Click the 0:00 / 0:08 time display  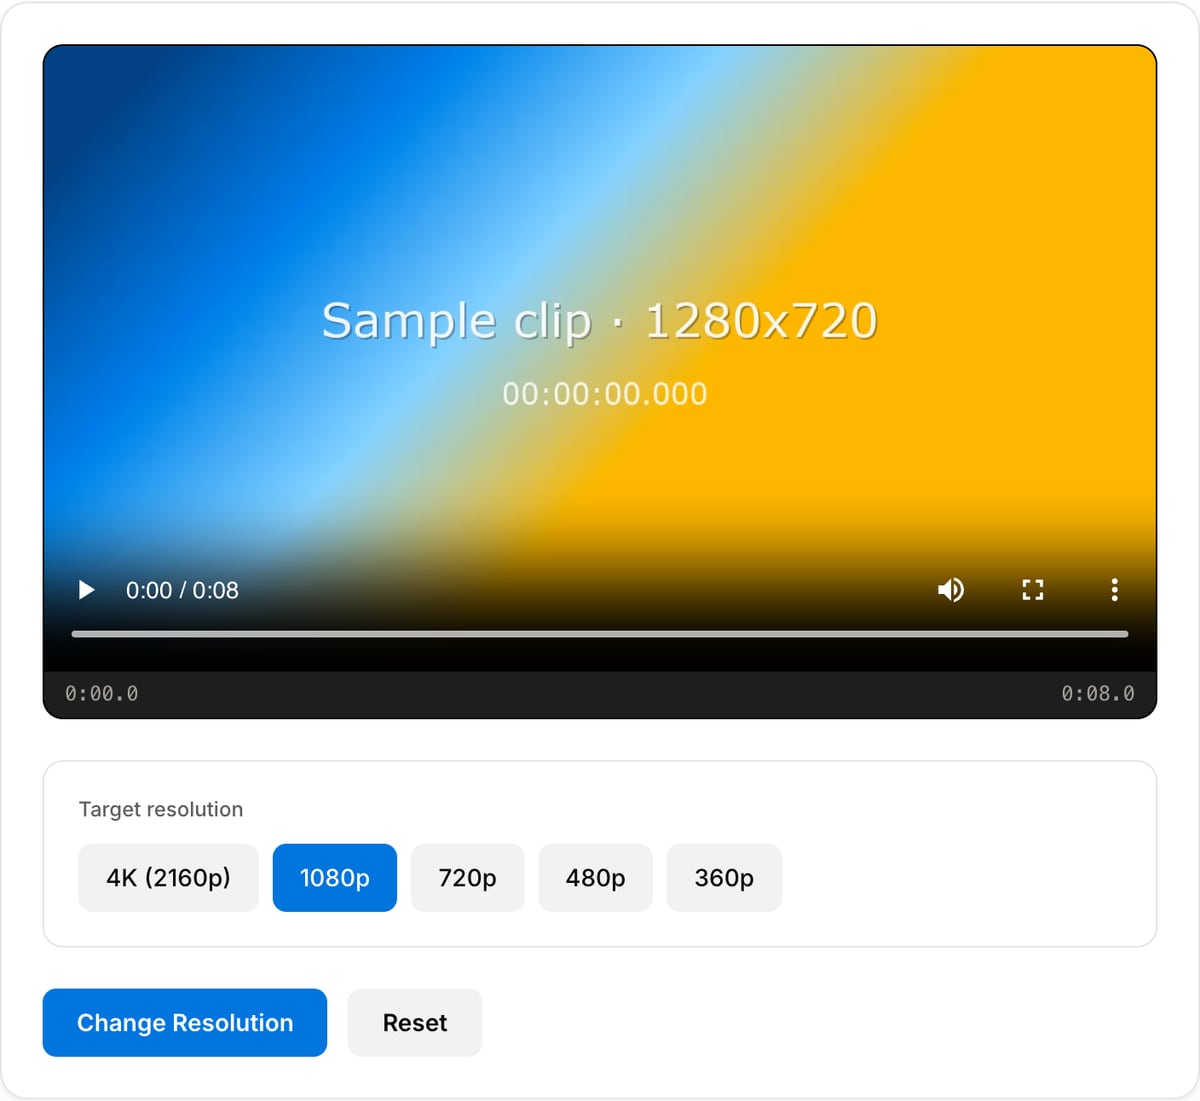pyautogui.click(x=182, y=590)
